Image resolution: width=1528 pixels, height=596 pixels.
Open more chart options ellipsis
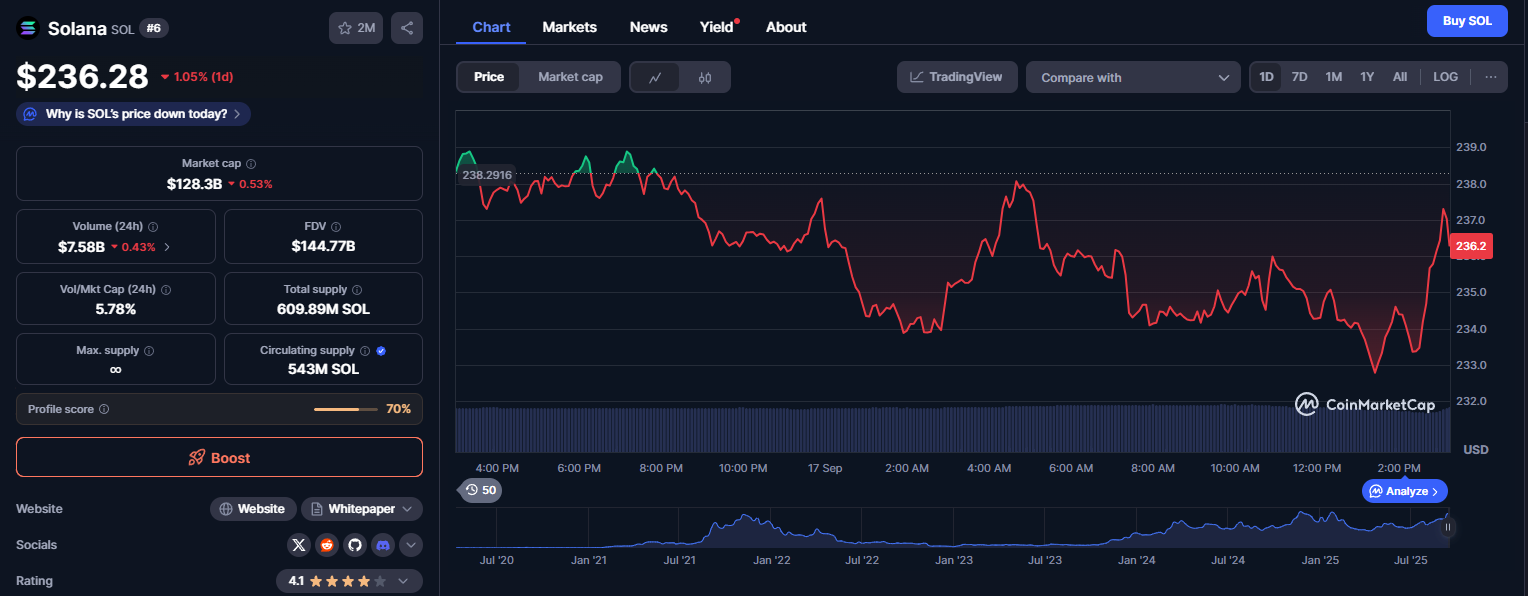click(1490, 77)
